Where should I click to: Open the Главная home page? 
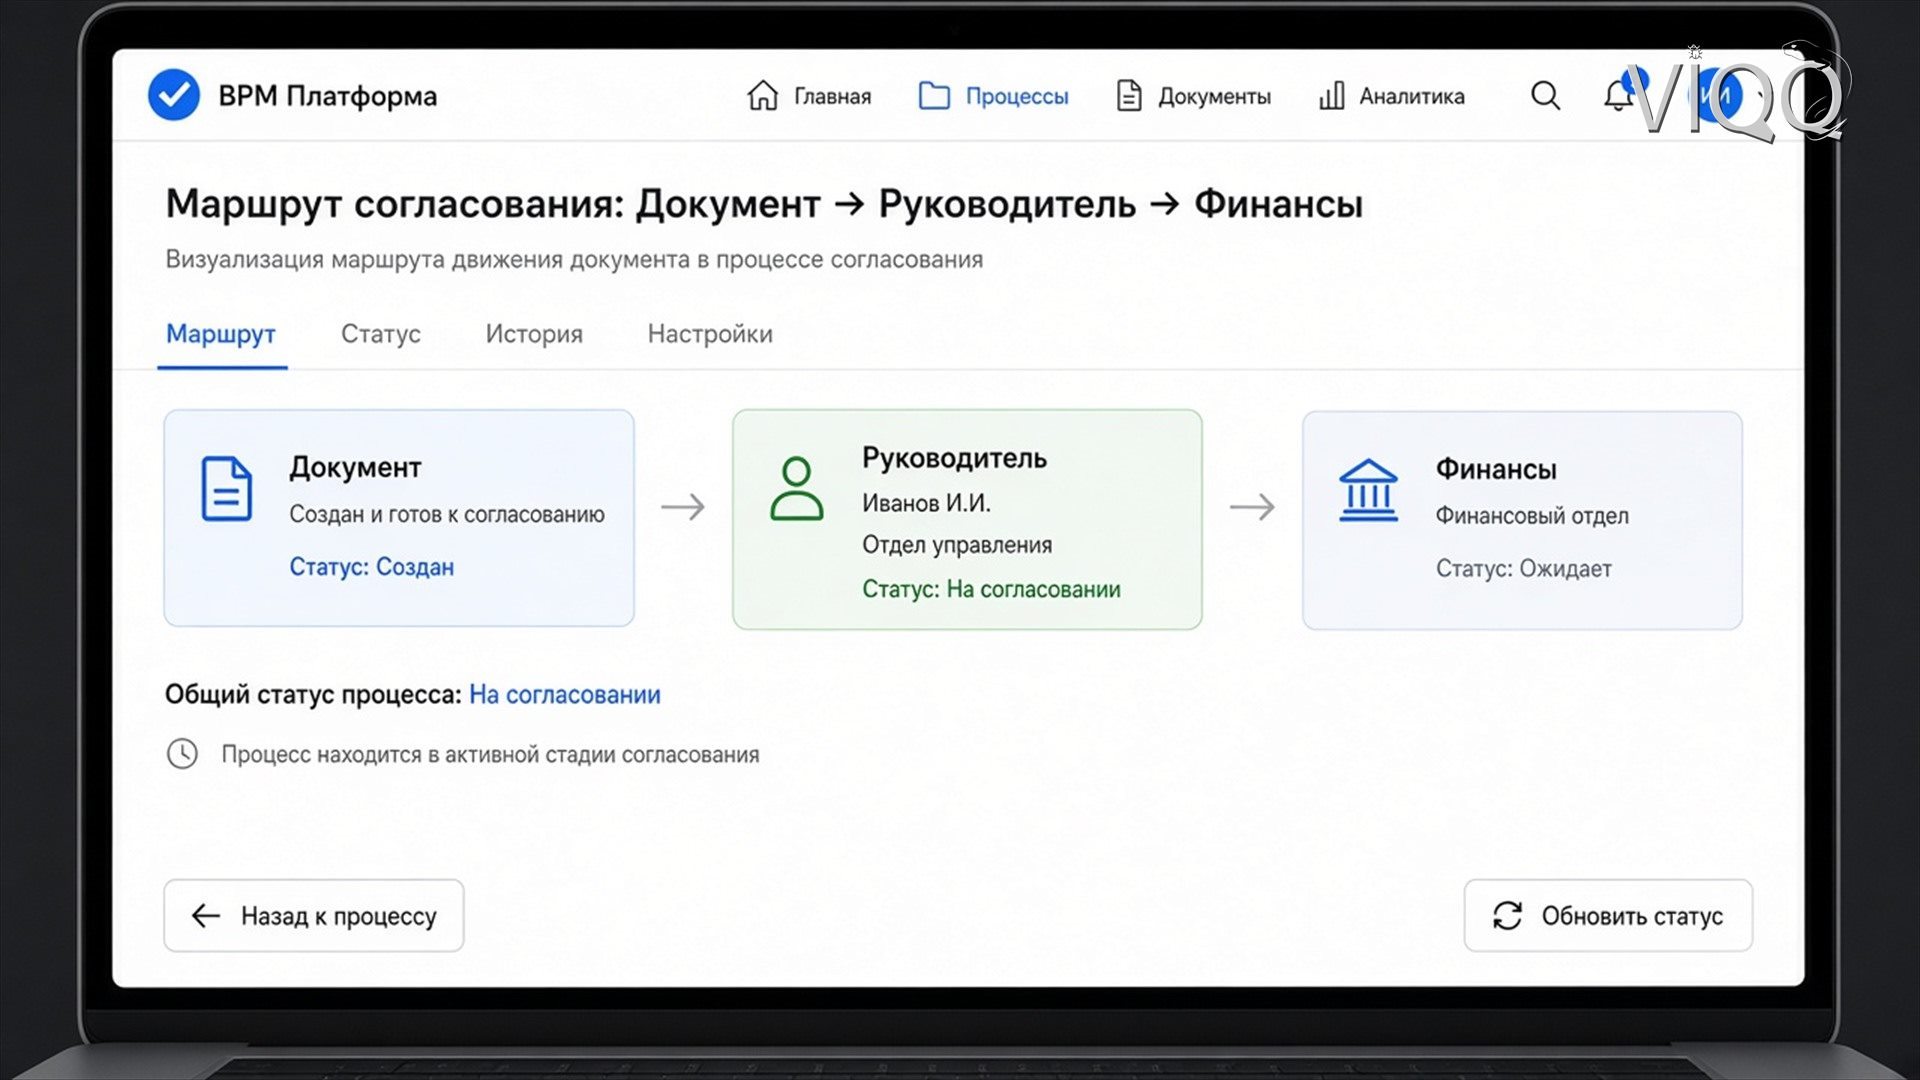pos(809,96)
